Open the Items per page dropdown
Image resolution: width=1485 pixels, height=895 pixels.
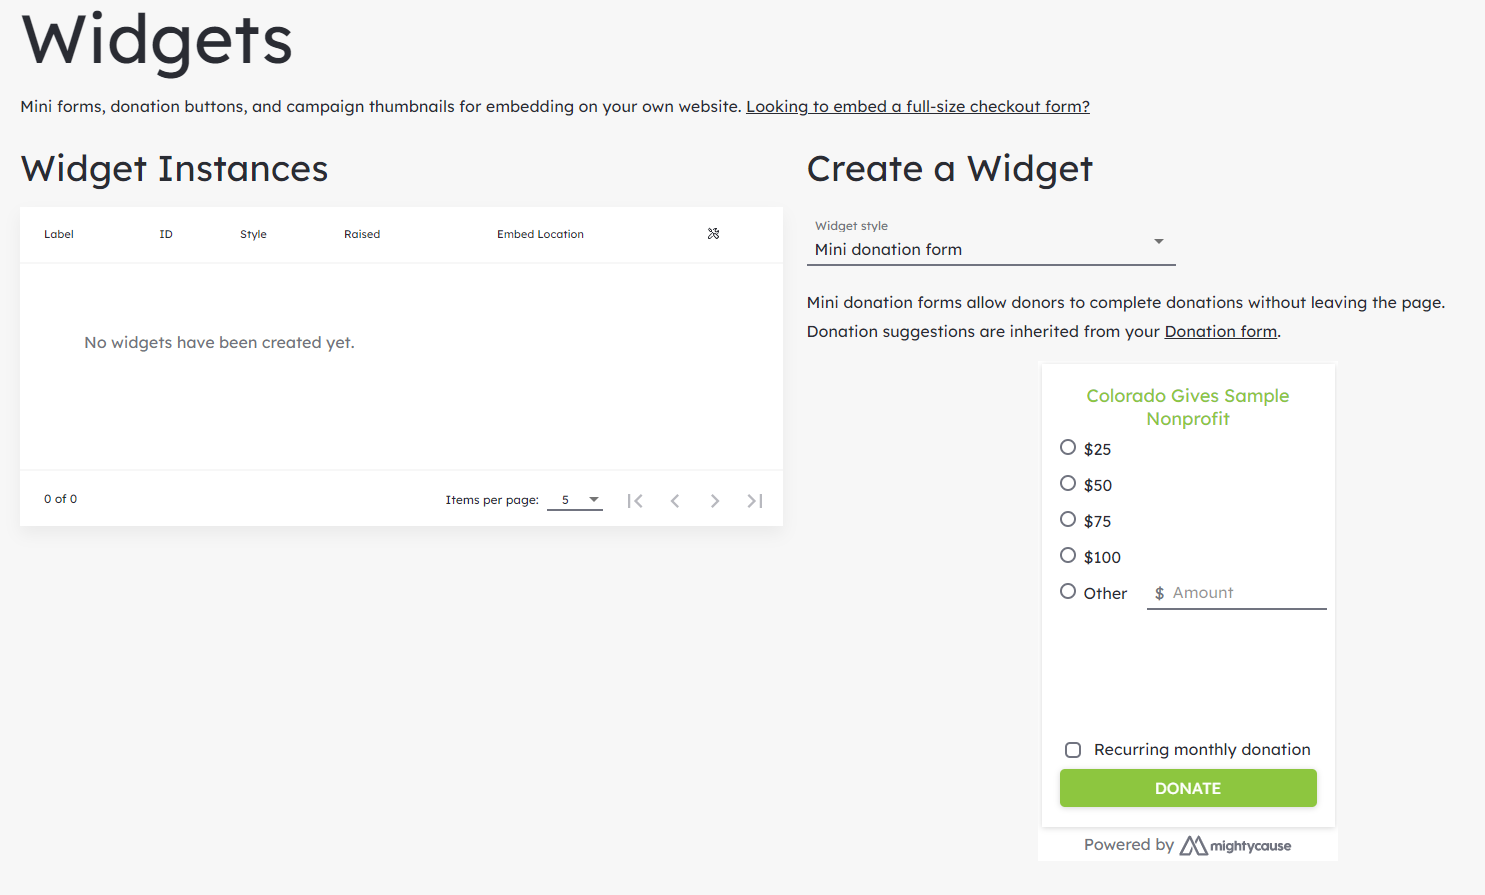[575, 500]
